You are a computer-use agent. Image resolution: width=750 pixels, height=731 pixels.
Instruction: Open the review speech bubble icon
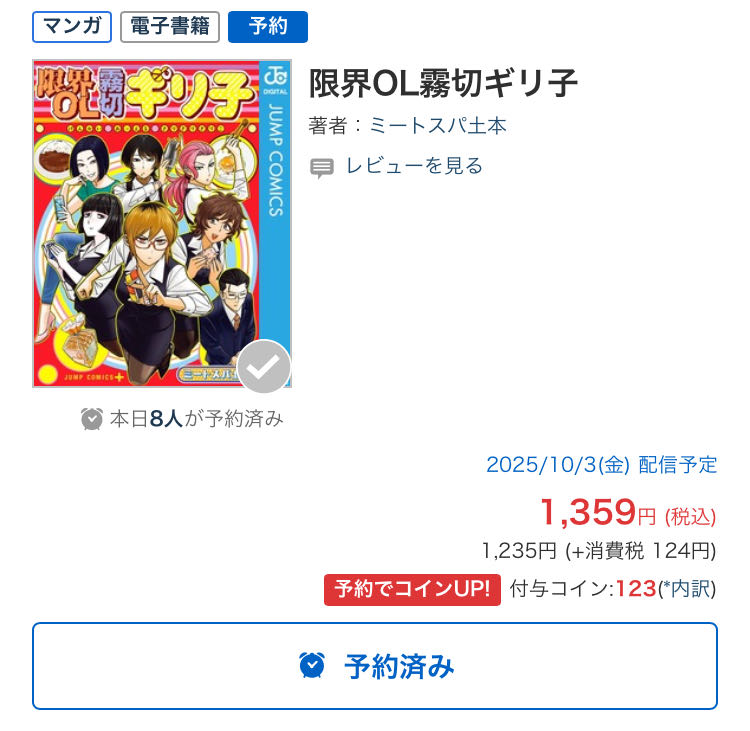click(322, 168)
